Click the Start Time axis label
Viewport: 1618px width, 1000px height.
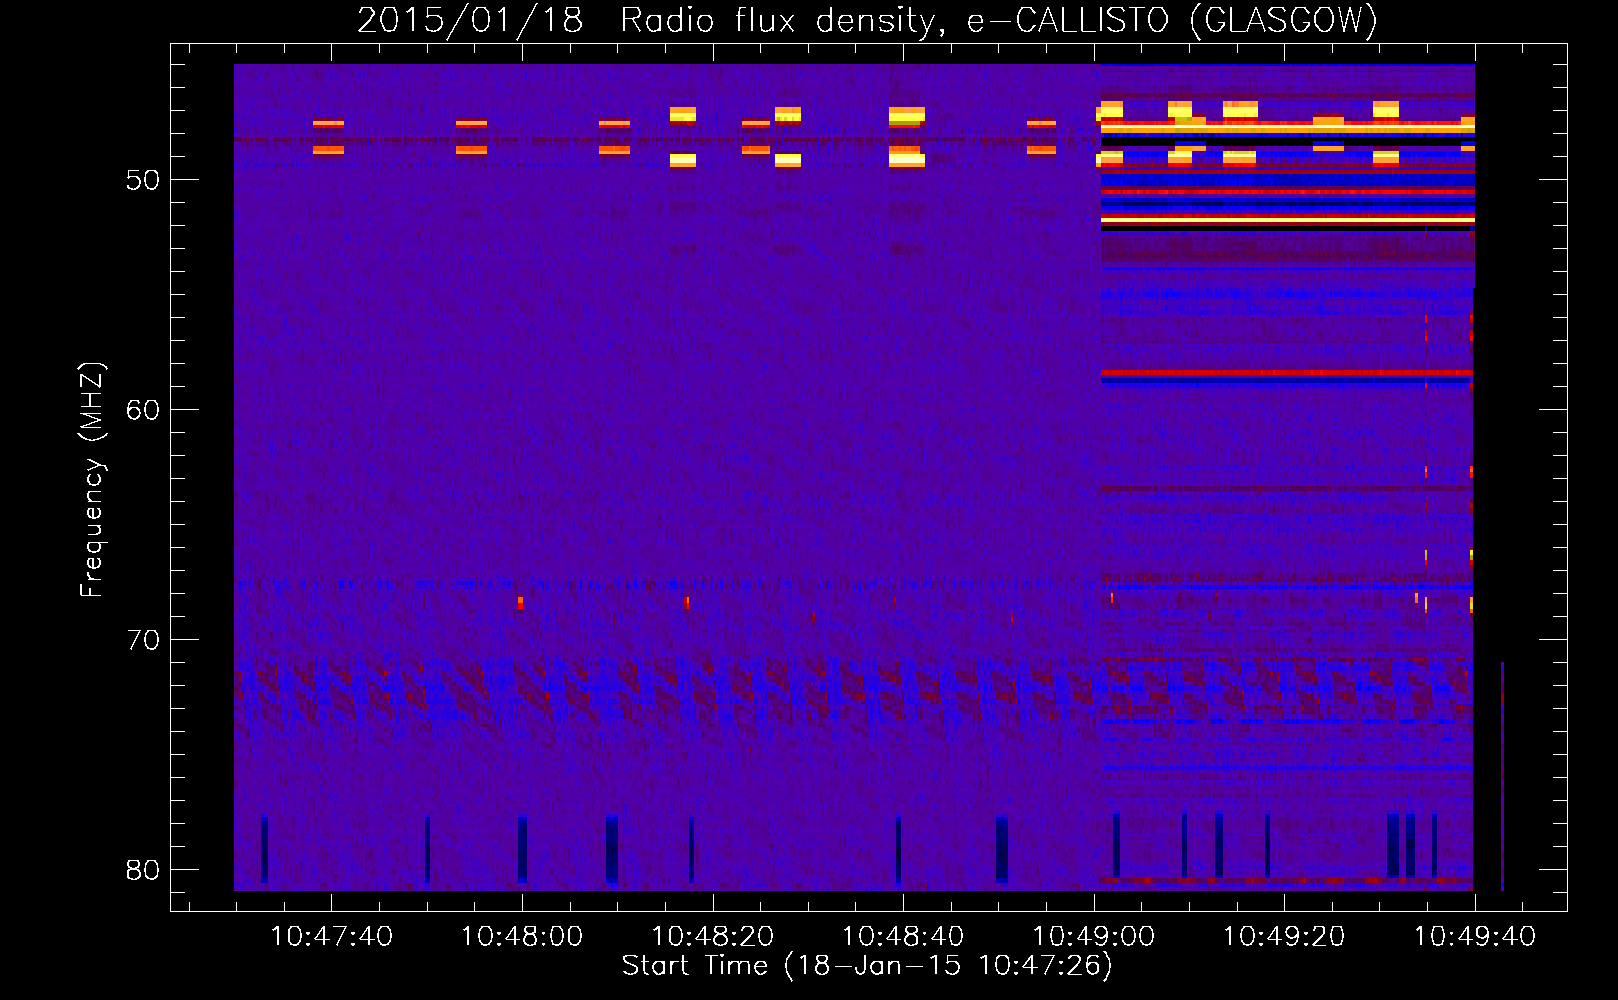(867, 966)
